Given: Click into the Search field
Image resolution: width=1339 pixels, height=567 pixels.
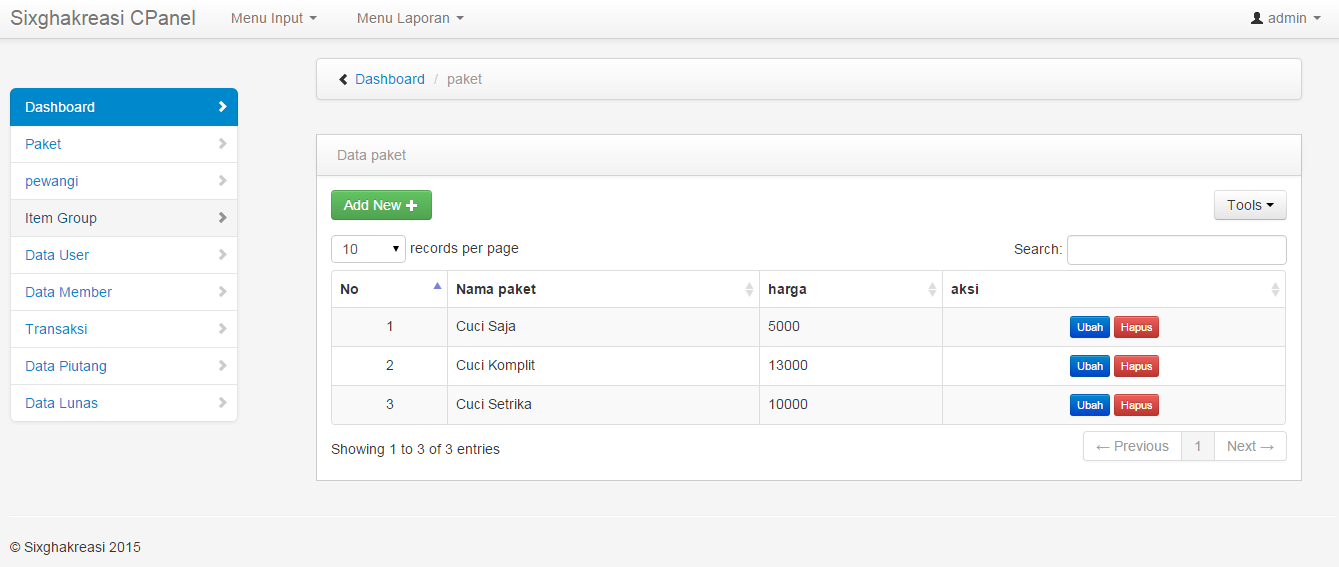Looking at the screenshot, I should click(x=1176, y=250).
